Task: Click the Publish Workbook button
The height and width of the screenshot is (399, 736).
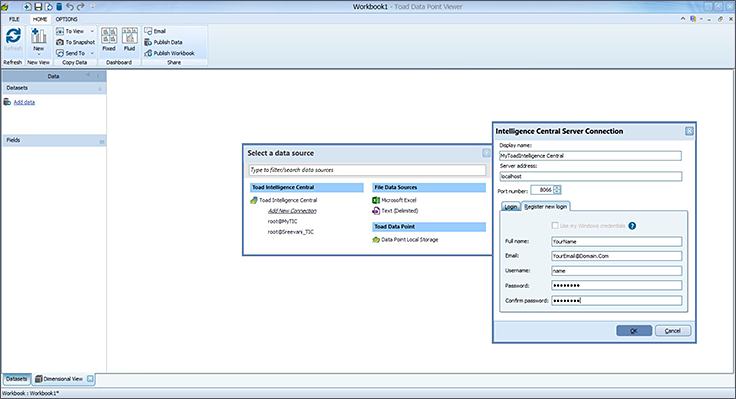Action: (169, 53)
